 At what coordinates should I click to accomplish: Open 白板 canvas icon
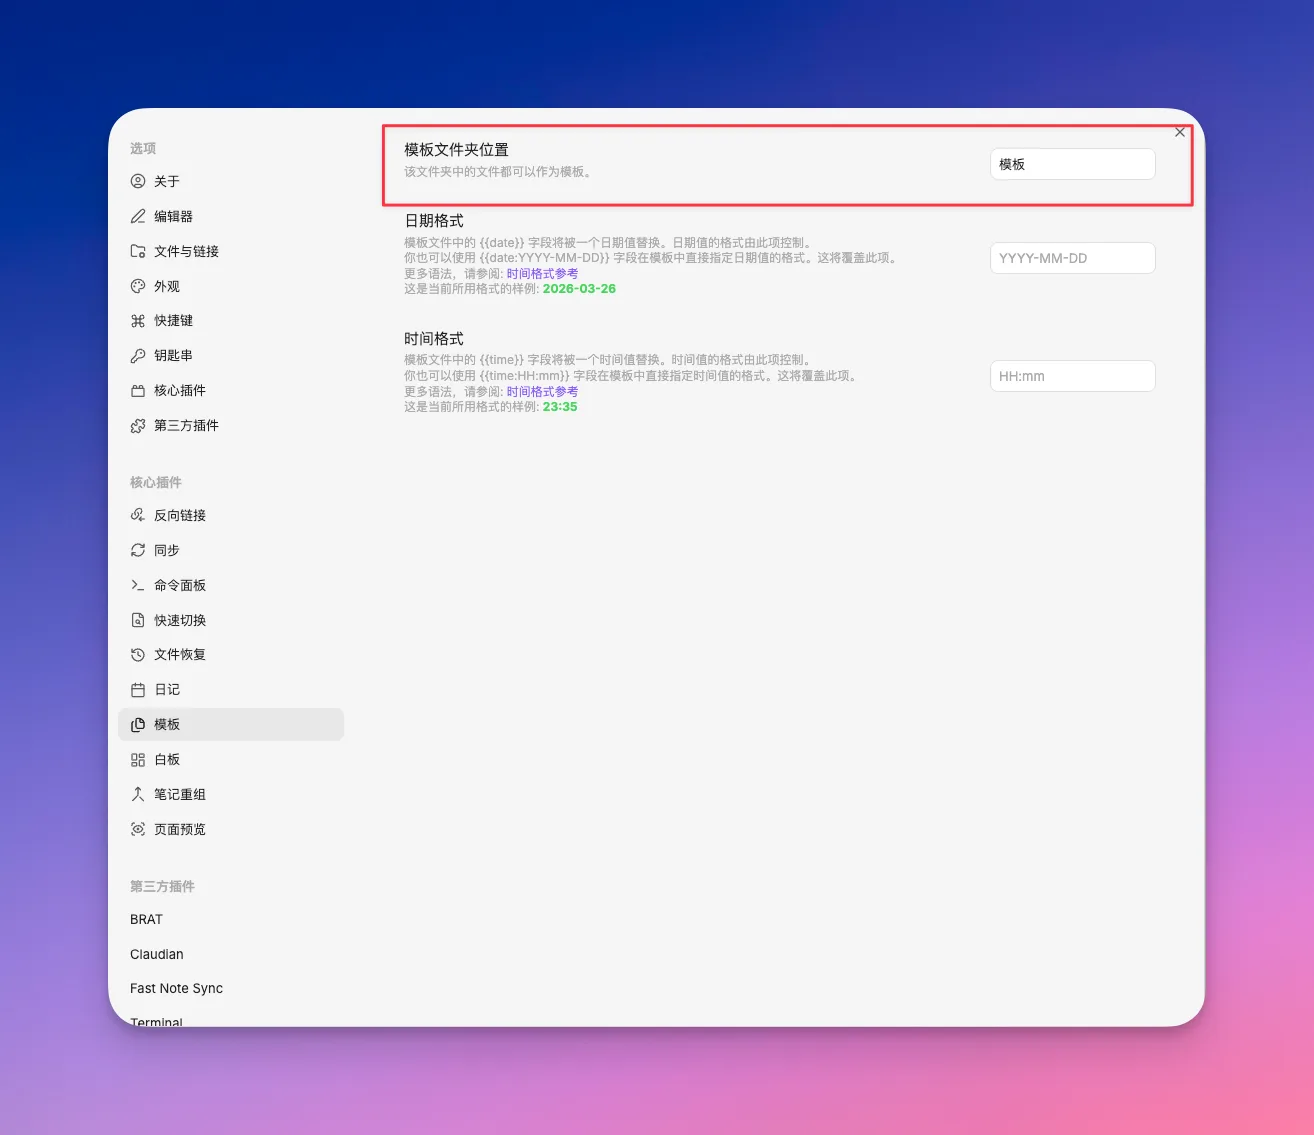(138, 760)
